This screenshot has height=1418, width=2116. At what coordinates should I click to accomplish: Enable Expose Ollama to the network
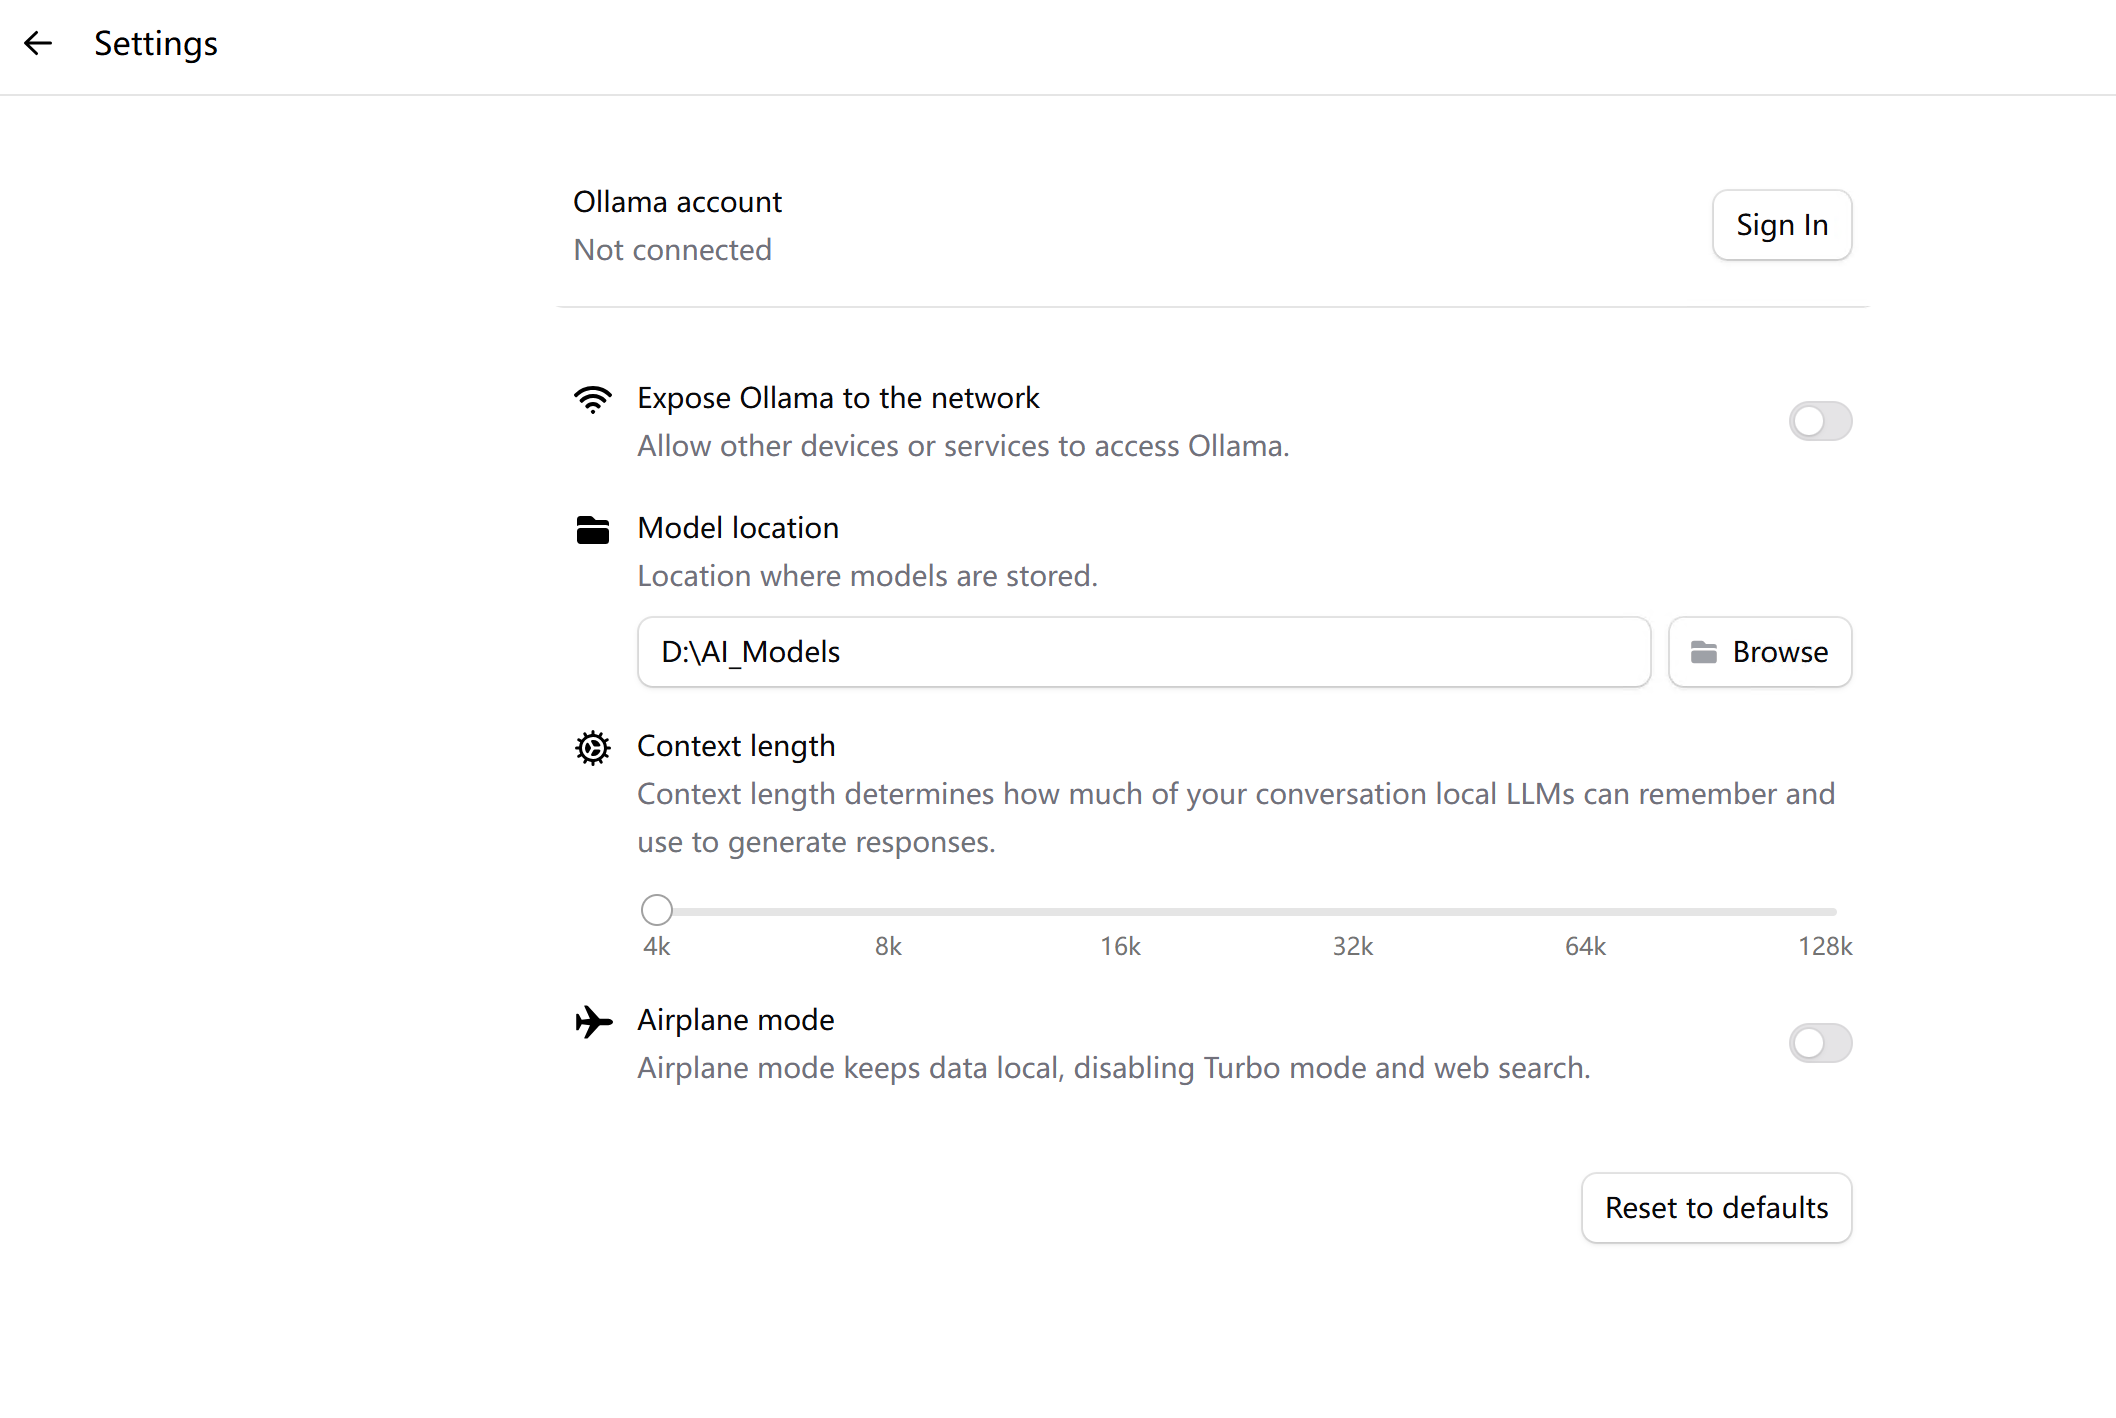[1820, 421]
